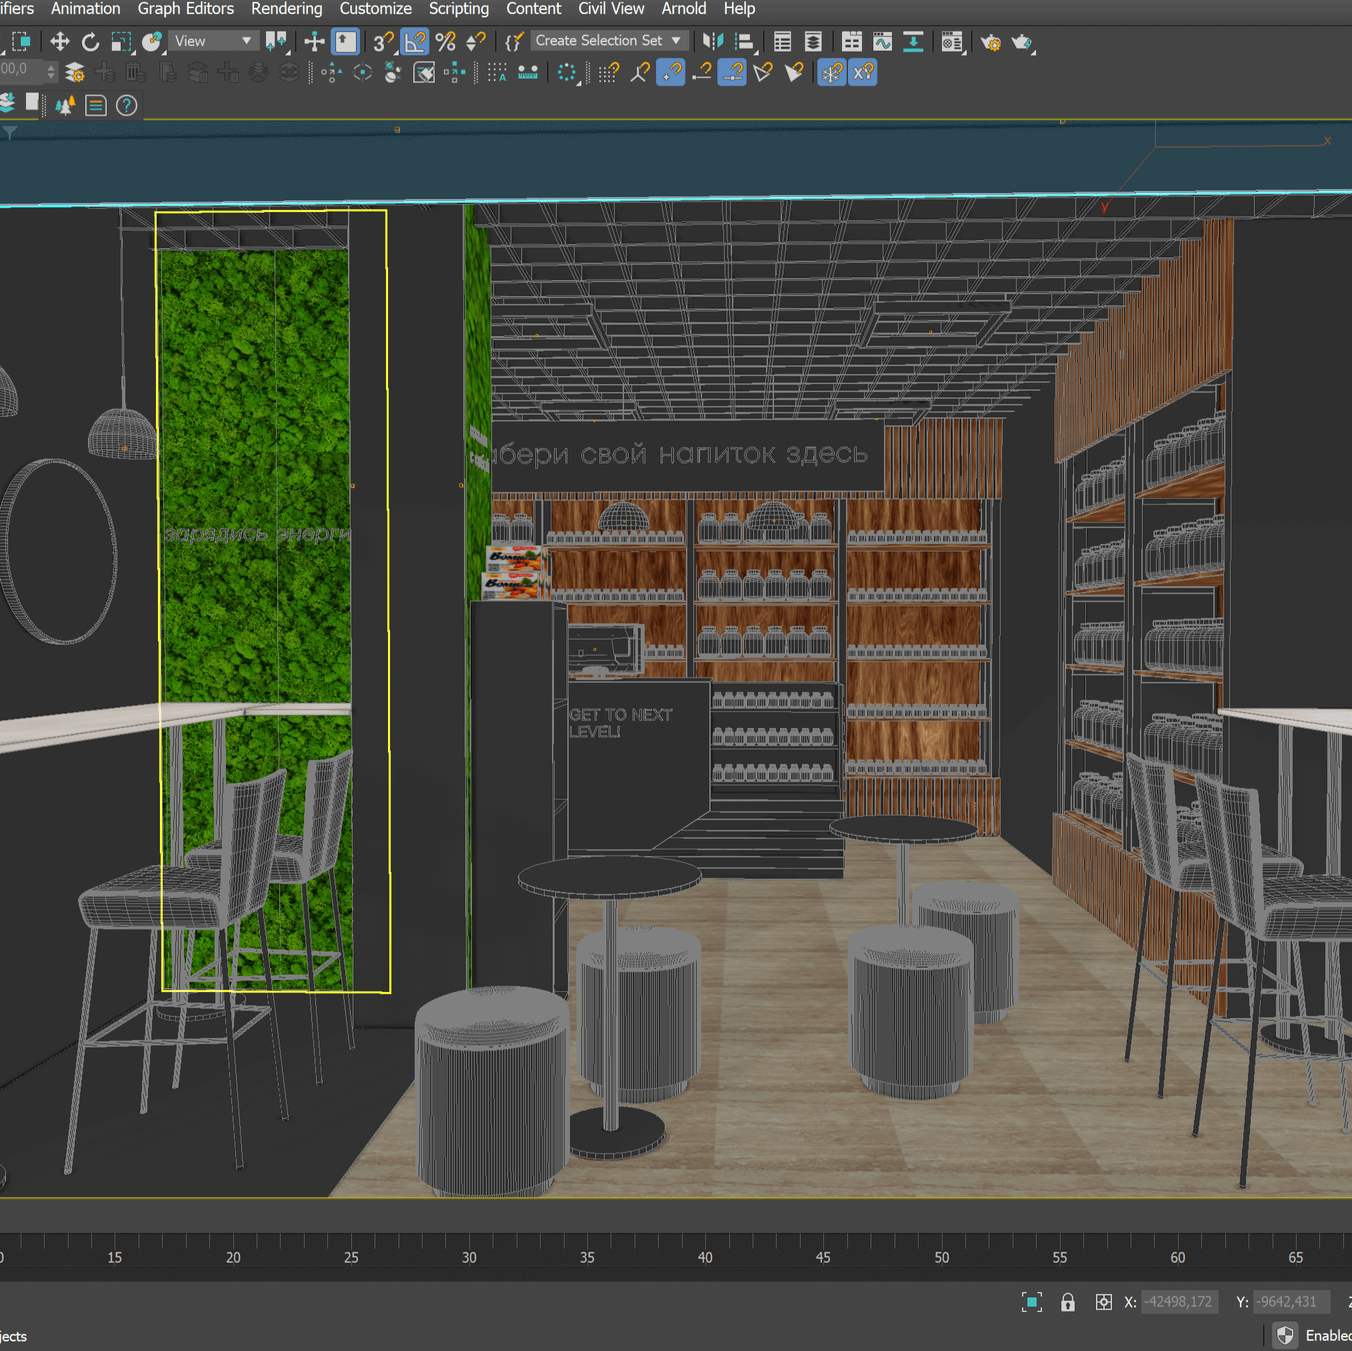Screen dimensions: 1352x1351
Task: Open the Render Setup dialog
Action: [x=989, y=41]
